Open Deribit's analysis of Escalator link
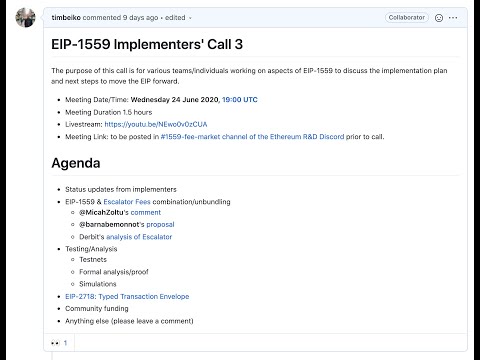 coord(139,237)
